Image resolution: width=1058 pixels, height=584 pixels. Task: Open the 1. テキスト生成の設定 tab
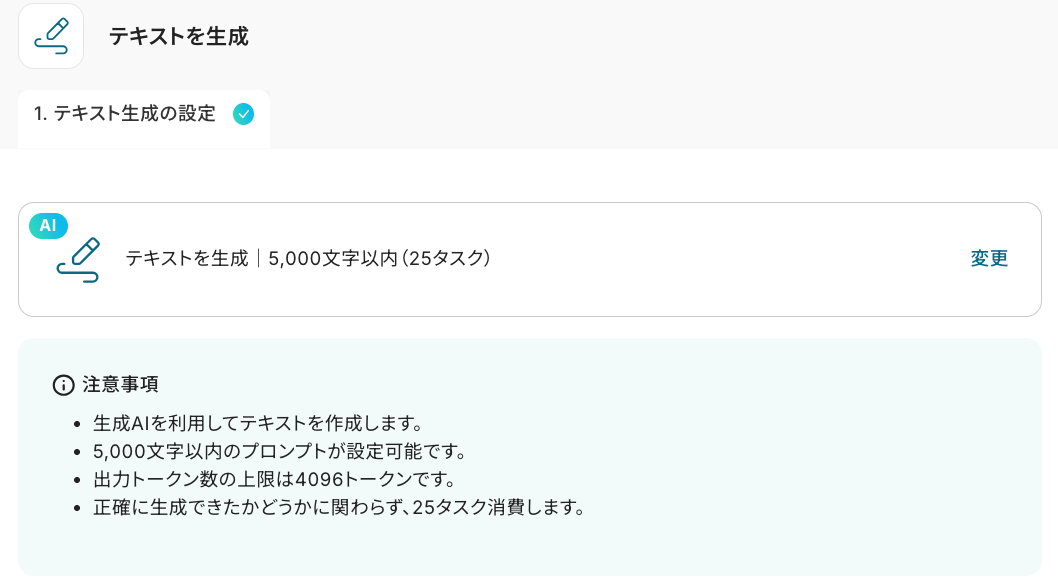click(125, 114)
